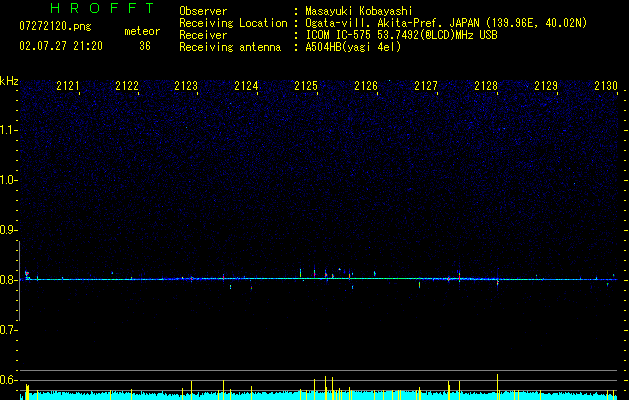629x400 pixels.
Task: Click the gray vertical frequency range bar
Action: pyautogui.click(x=20, y=281)
